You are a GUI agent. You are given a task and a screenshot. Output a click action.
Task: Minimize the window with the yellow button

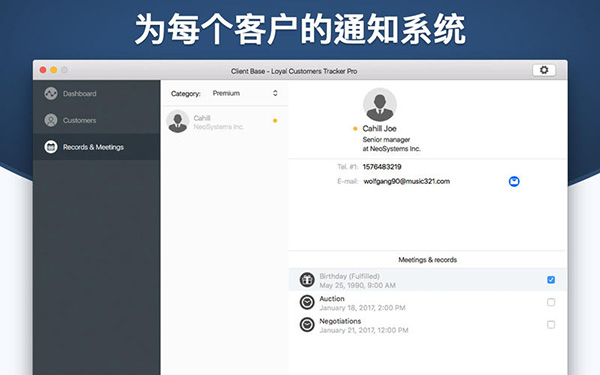pyautogui.click(x=54, y=70)
